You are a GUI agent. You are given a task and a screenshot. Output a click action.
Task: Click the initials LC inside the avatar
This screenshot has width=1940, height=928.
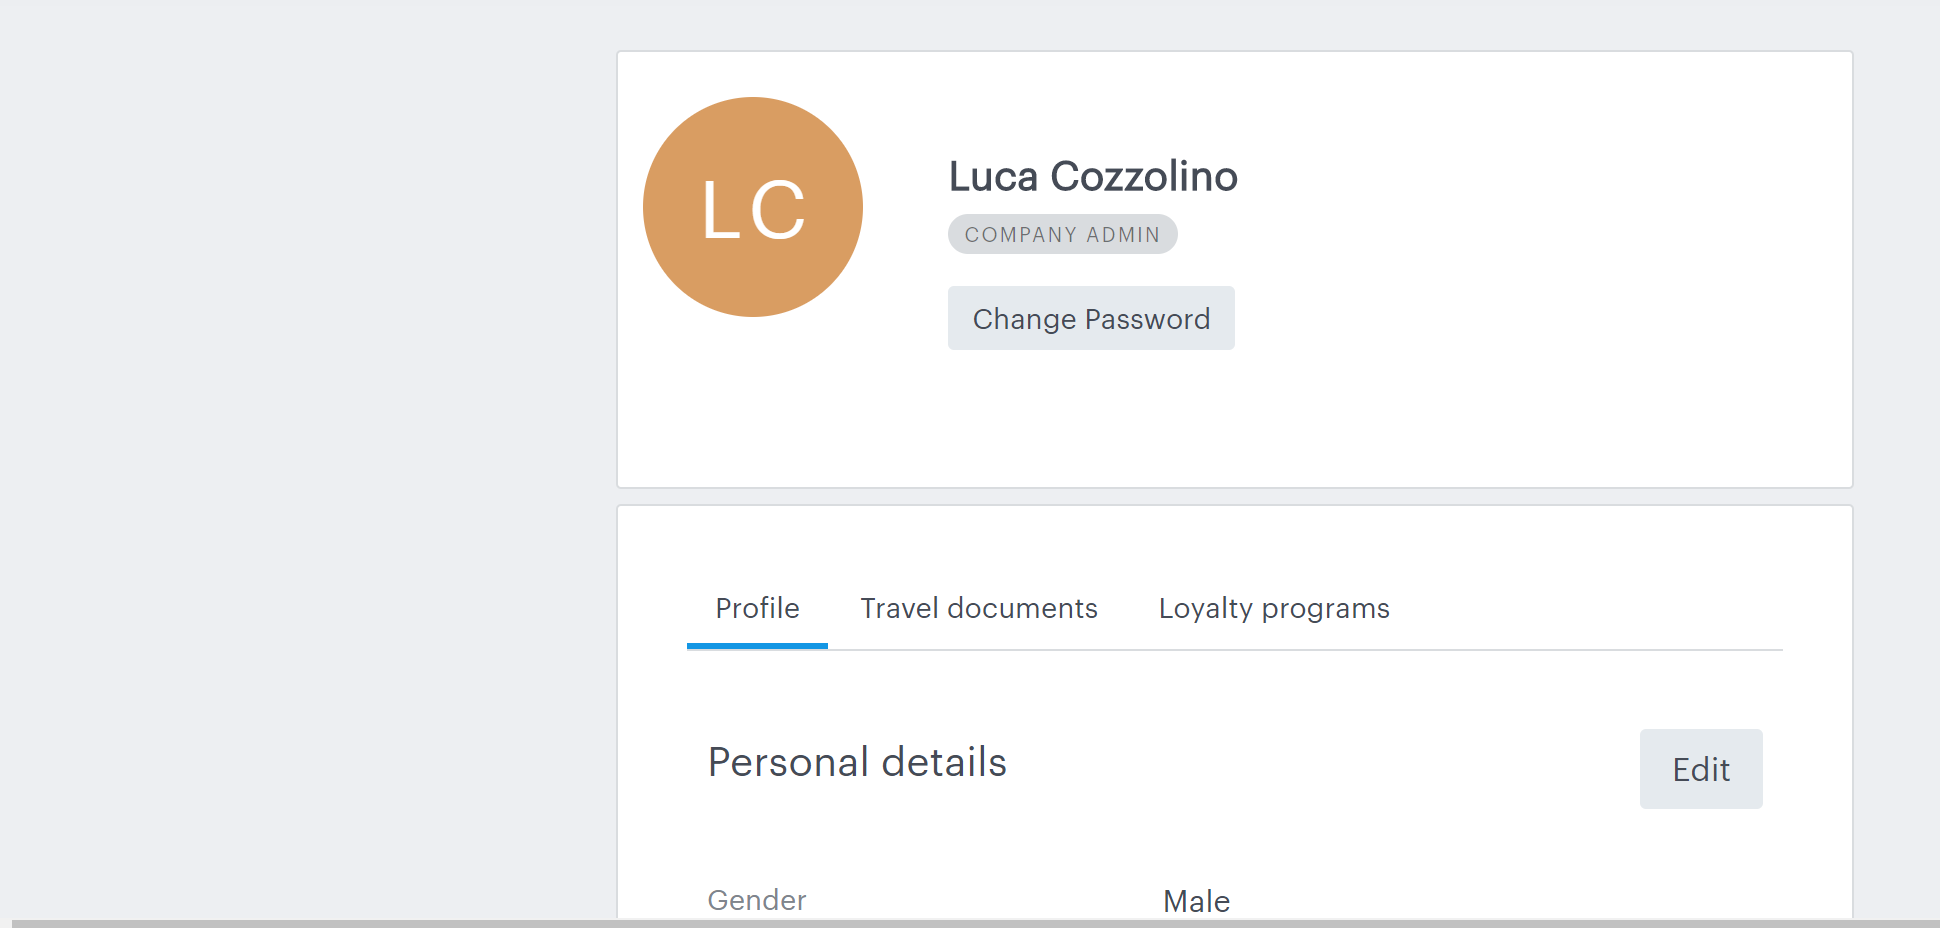click(x=753, y=210)
